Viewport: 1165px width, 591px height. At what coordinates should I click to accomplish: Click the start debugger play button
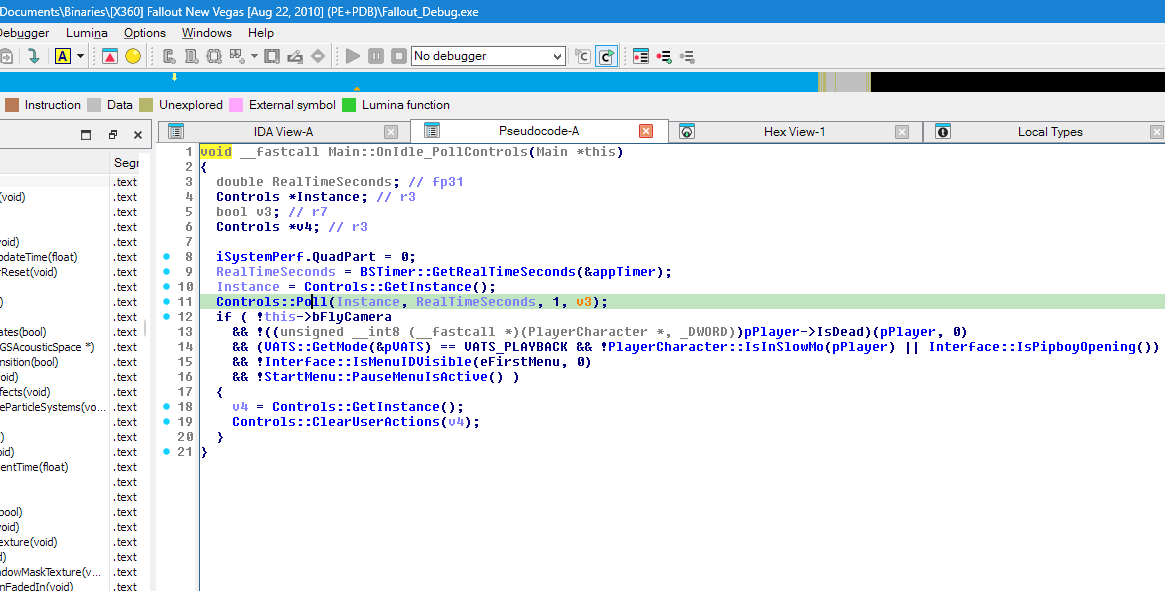click(x=353, y=56)
